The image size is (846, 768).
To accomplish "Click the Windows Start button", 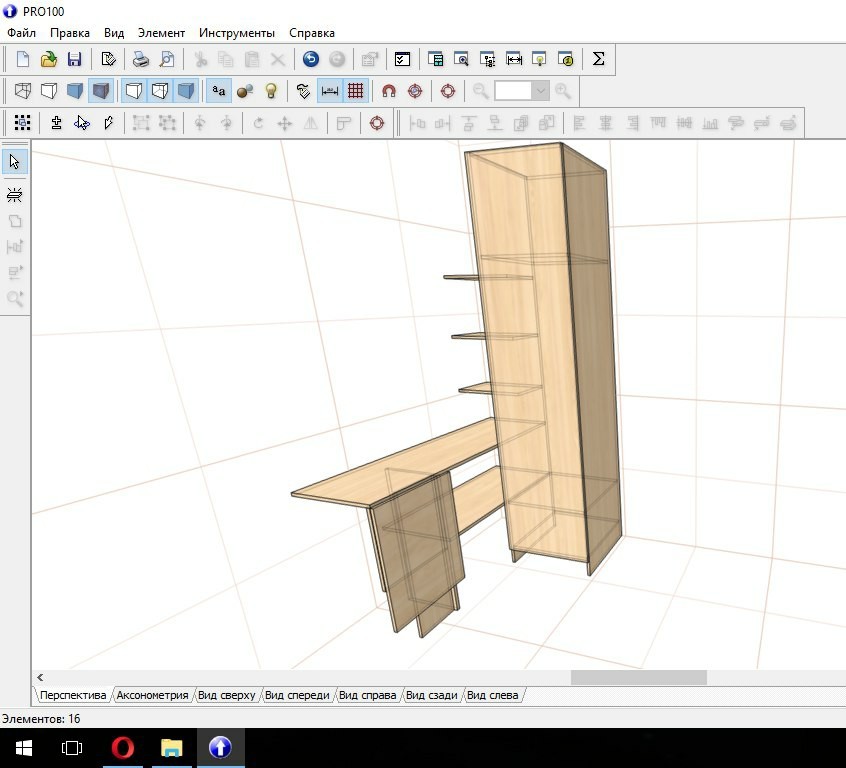I will click(x=24, y=748).
